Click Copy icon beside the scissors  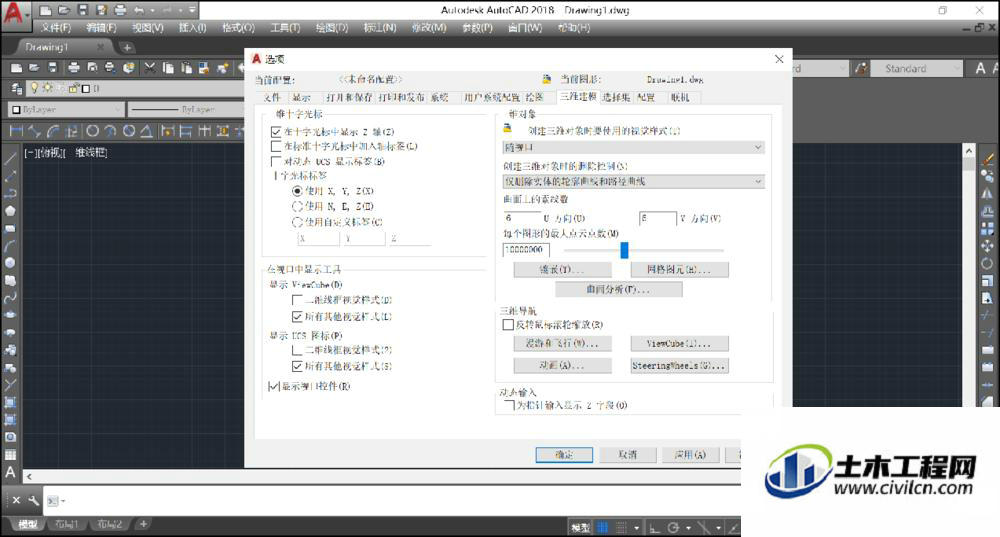click(x=168, y=68)
